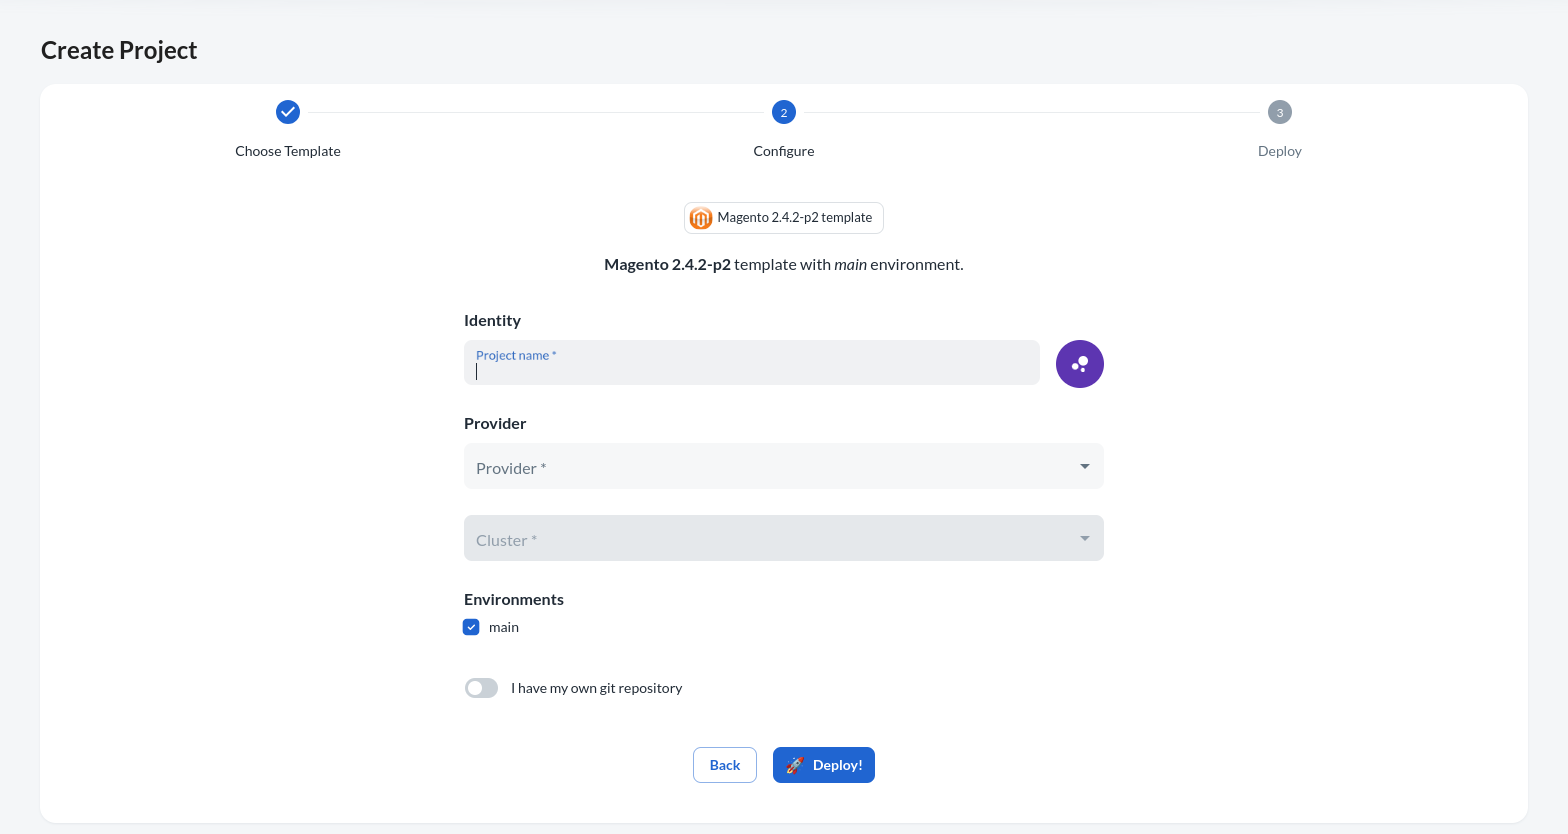Open the Cluster dropdown

770,539
